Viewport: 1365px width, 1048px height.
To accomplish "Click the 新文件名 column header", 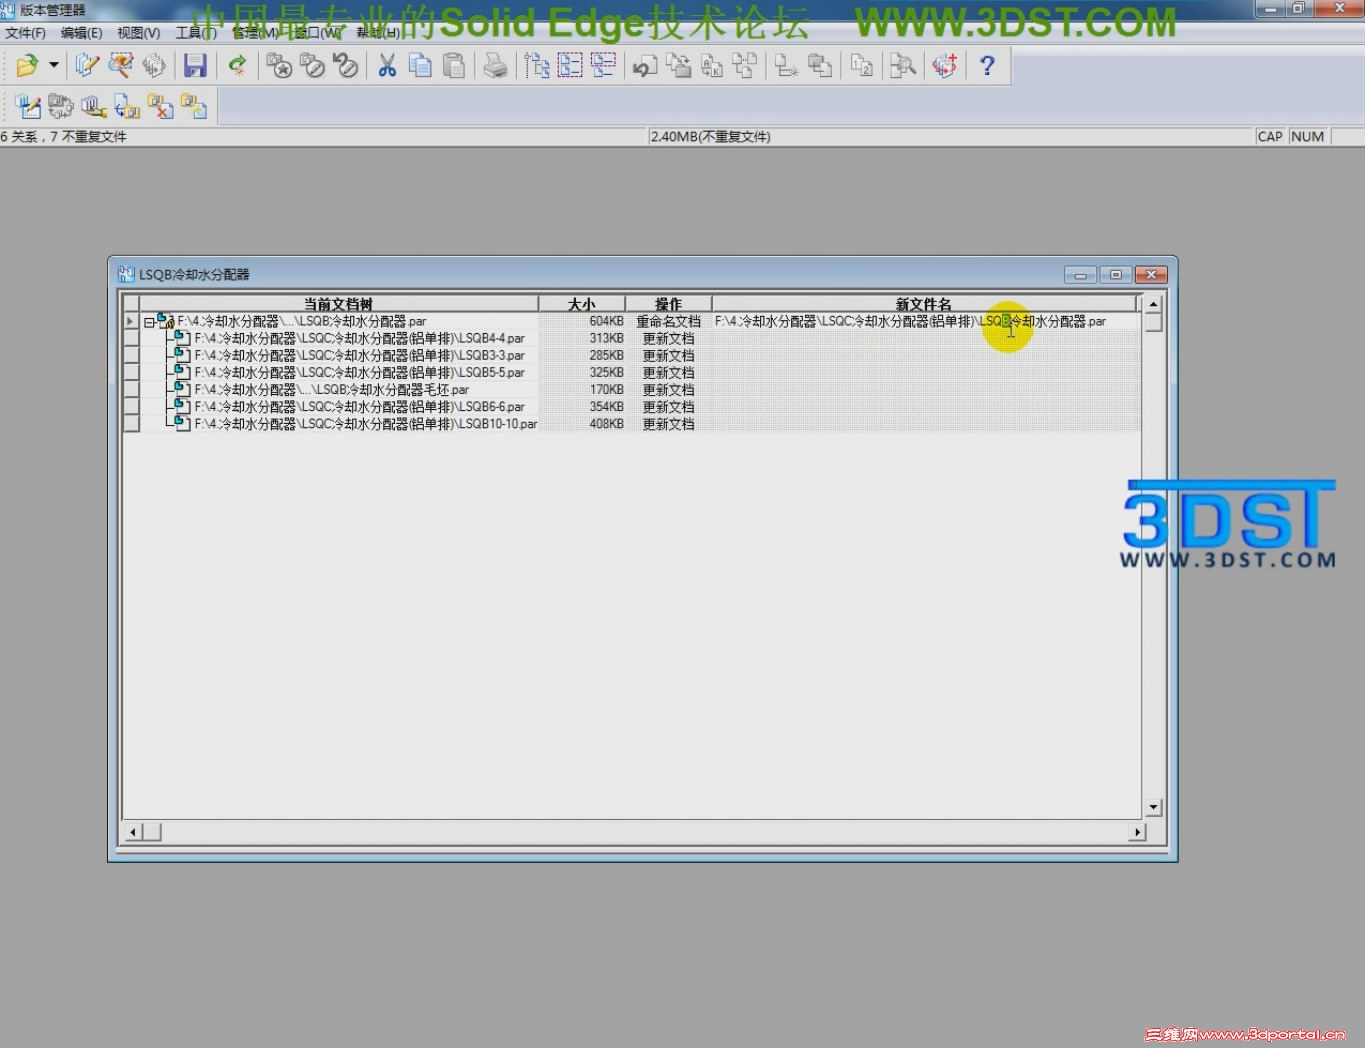I will (x=924, y=303).
